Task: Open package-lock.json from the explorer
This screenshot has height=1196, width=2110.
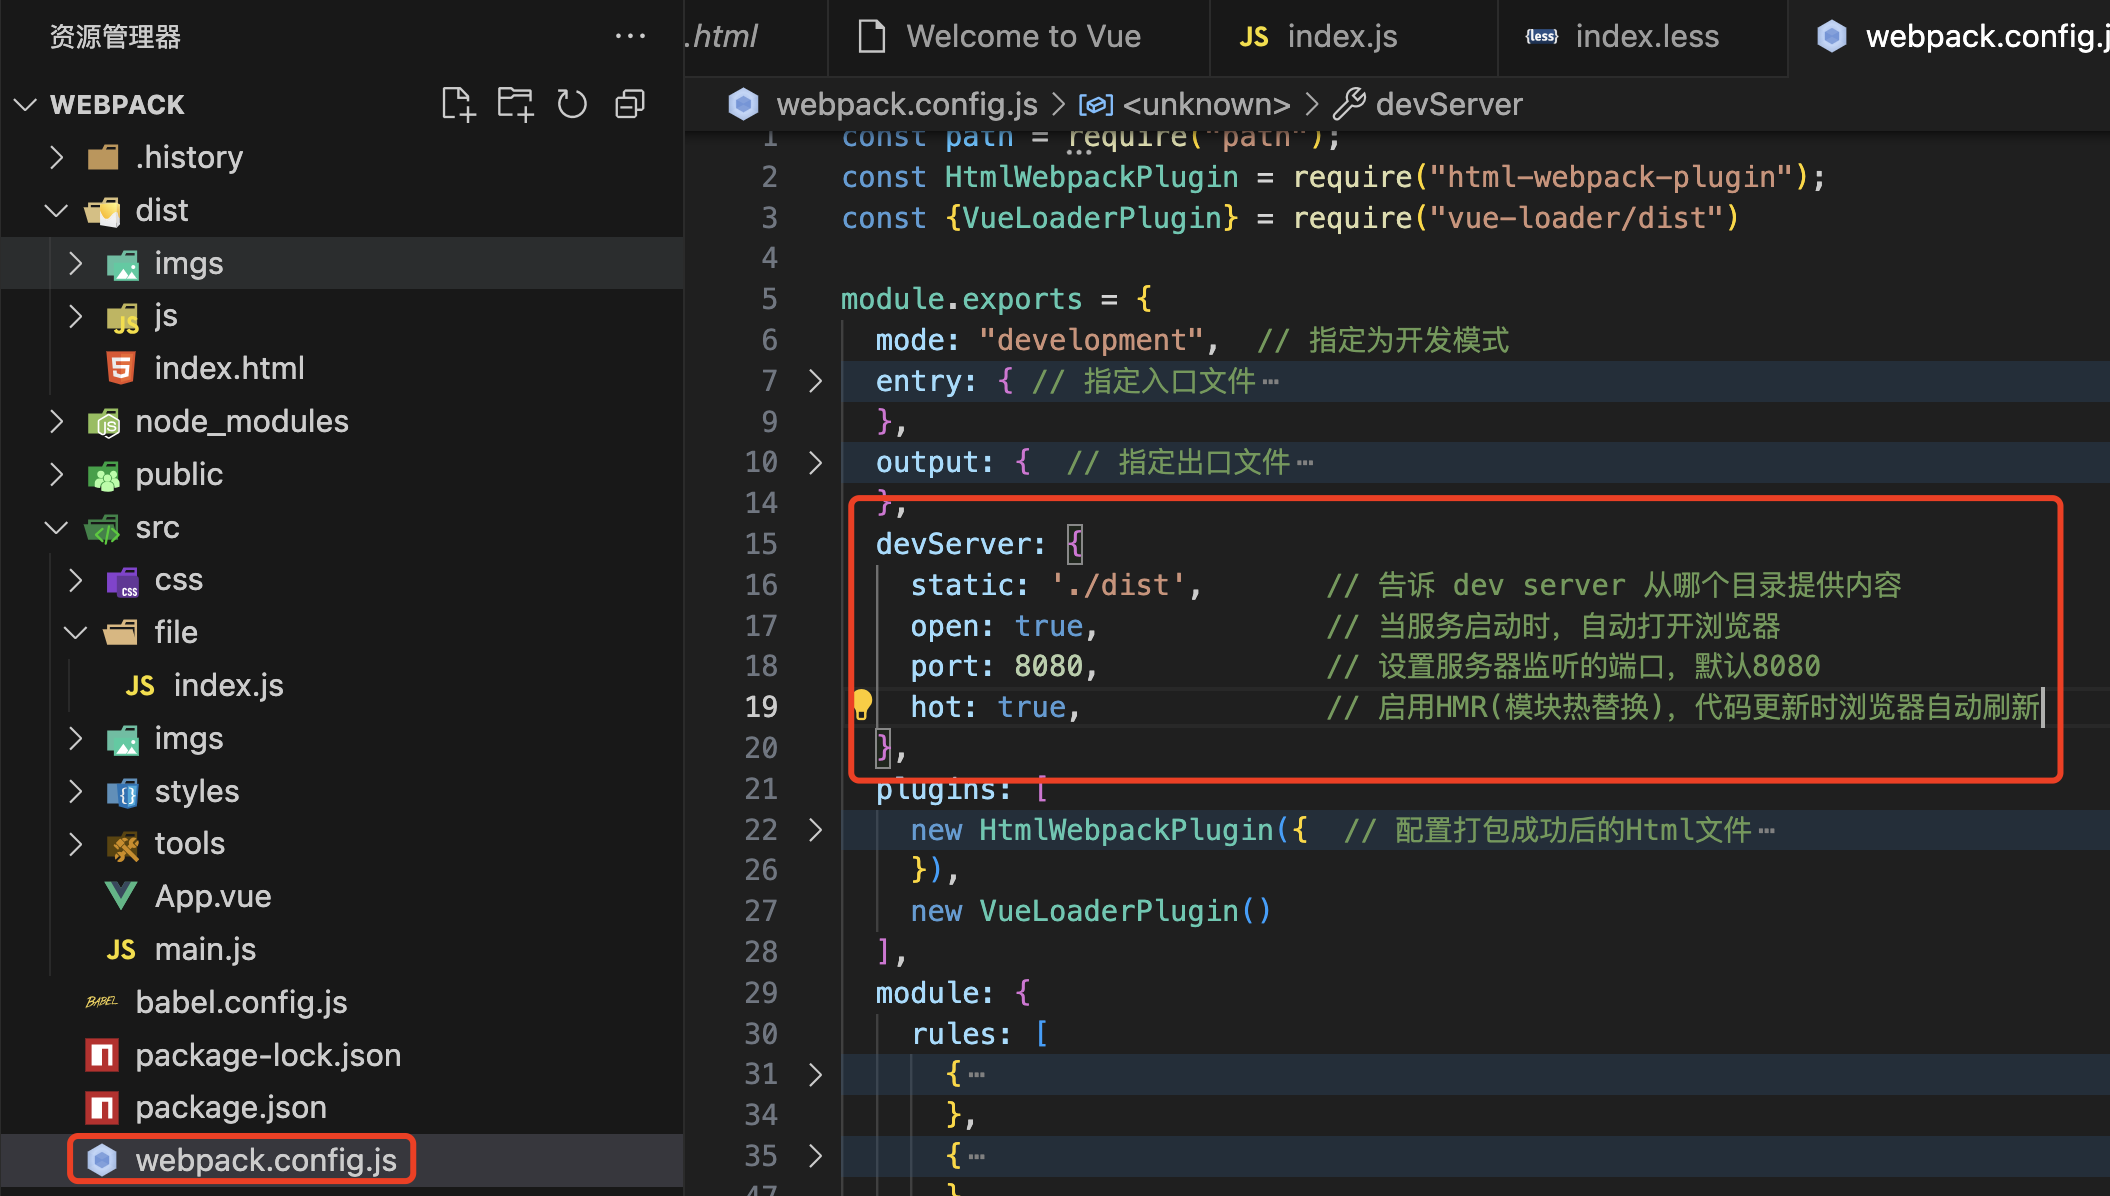Action: (x=342, y=1055)
